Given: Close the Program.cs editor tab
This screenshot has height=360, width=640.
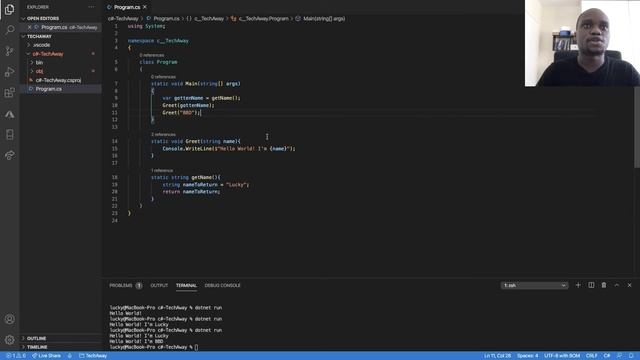Looking at the screenshot, I should (145, 7).
